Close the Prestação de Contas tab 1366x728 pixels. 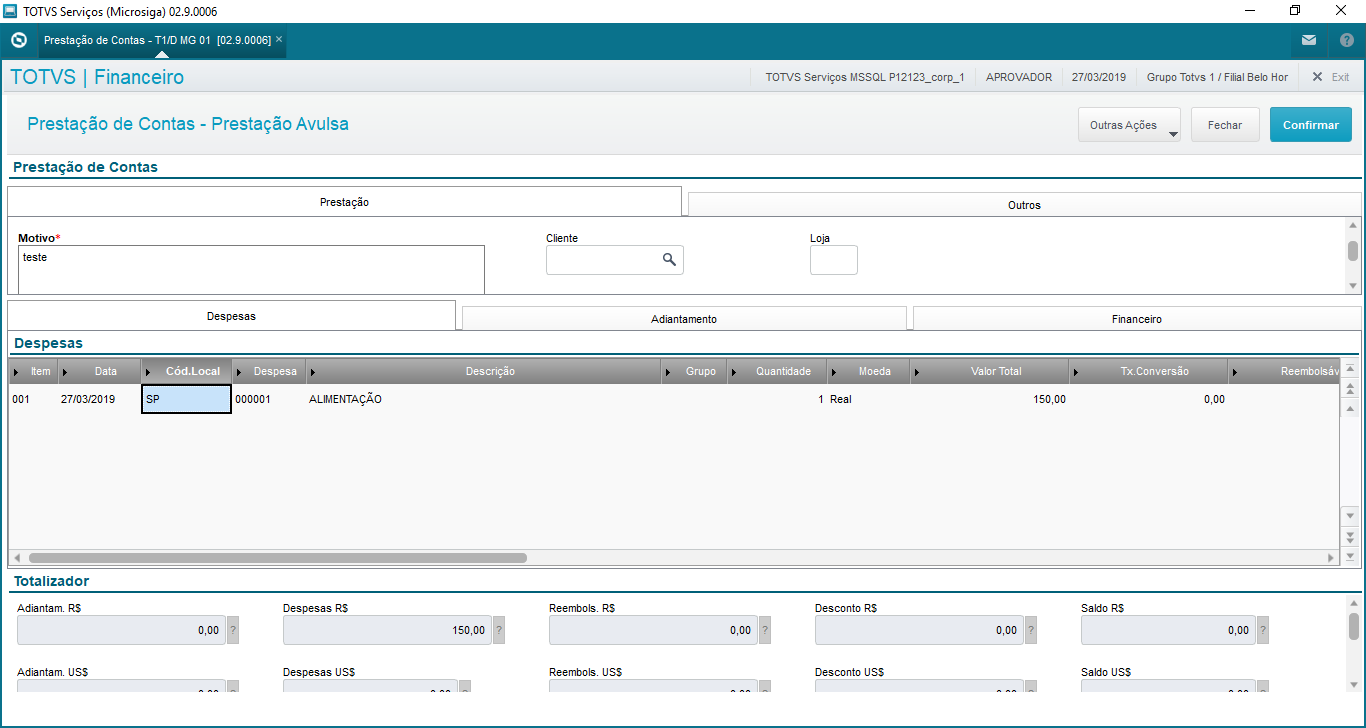coord(279,39)
